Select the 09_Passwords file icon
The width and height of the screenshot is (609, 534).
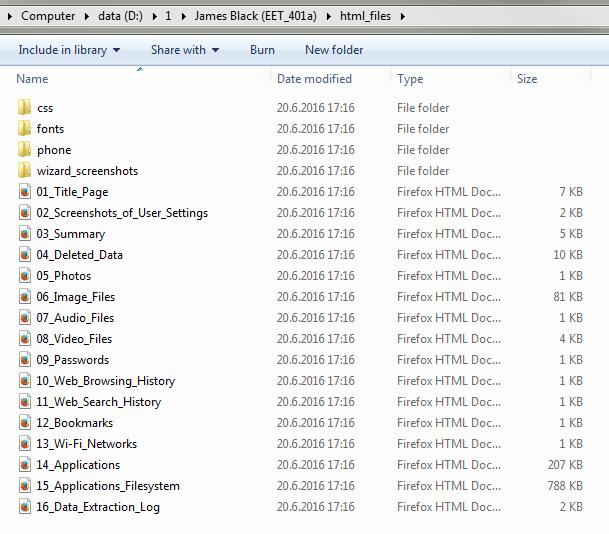(25, 360)
